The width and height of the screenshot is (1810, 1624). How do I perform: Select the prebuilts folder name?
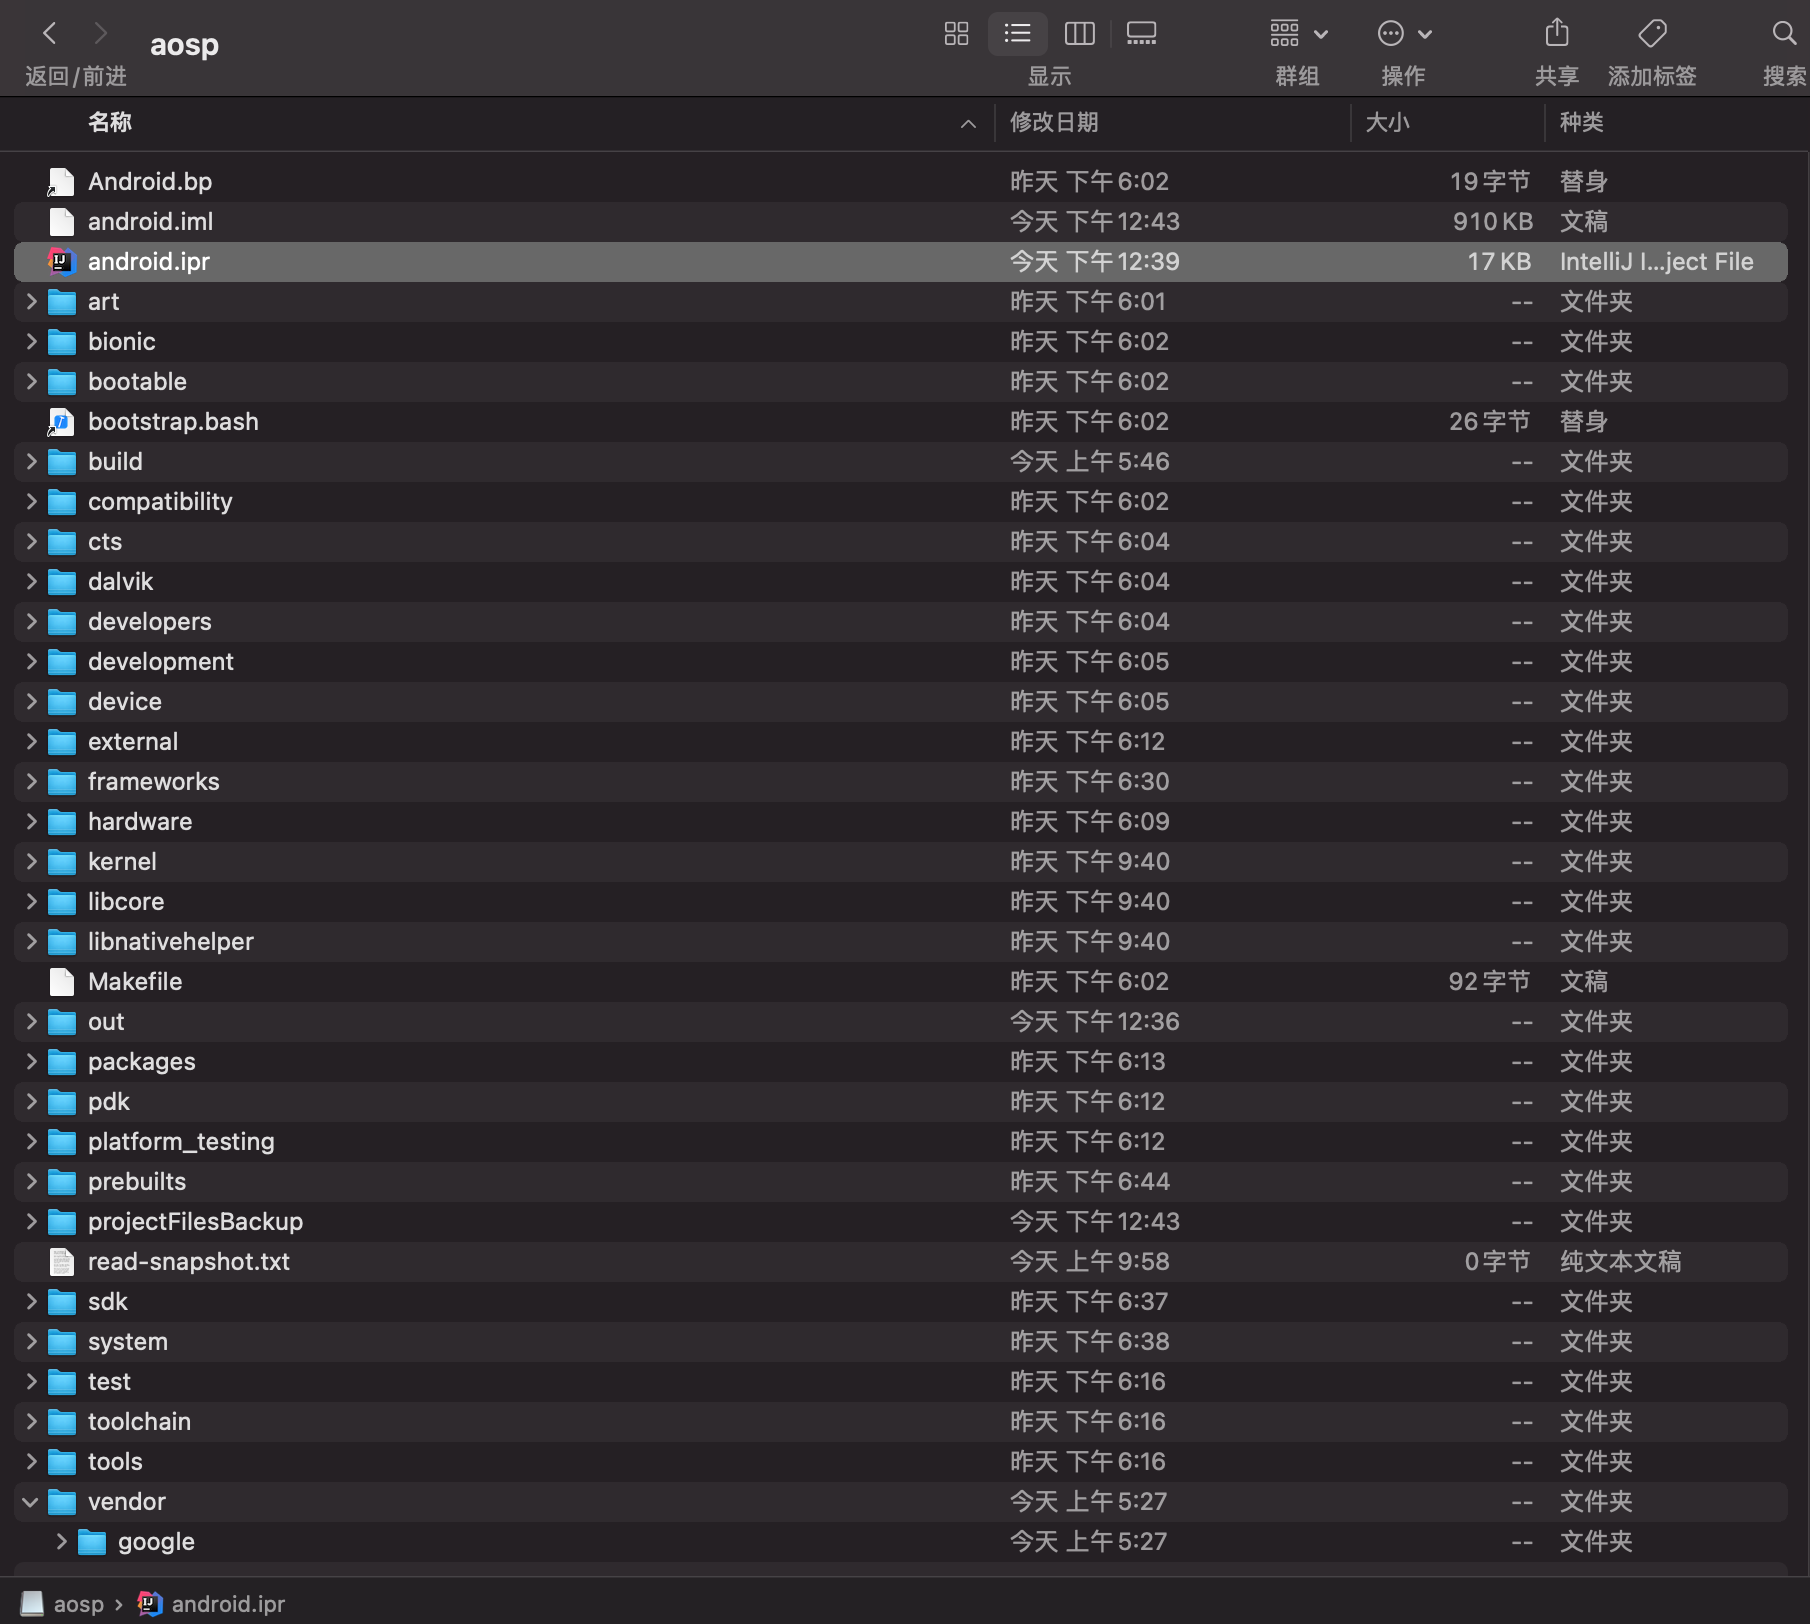tap(137, 1181)
